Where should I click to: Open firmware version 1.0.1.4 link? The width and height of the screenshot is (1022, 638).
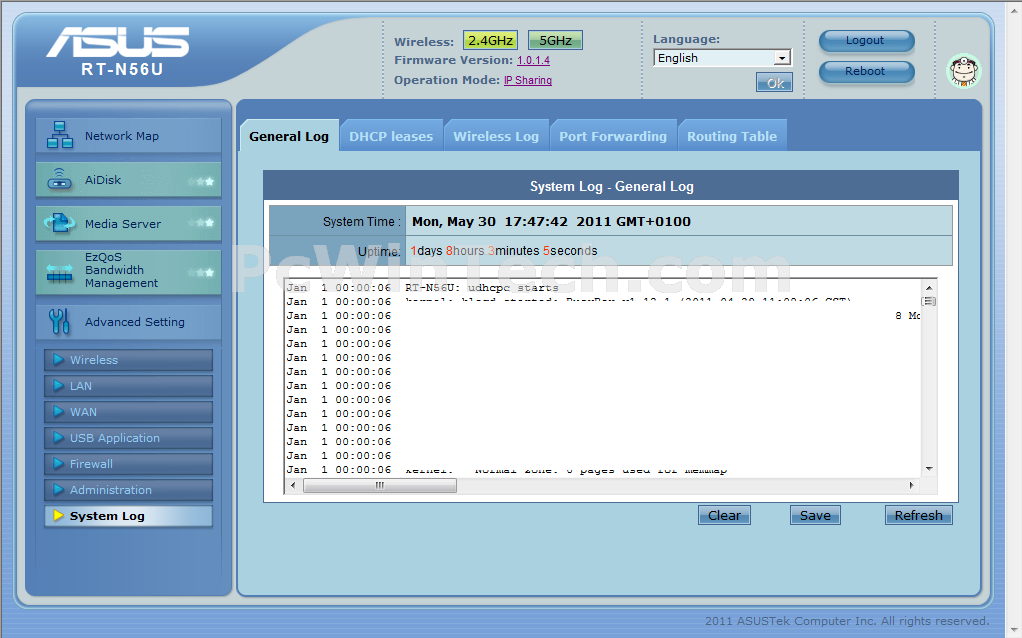[x=533, y=60]
